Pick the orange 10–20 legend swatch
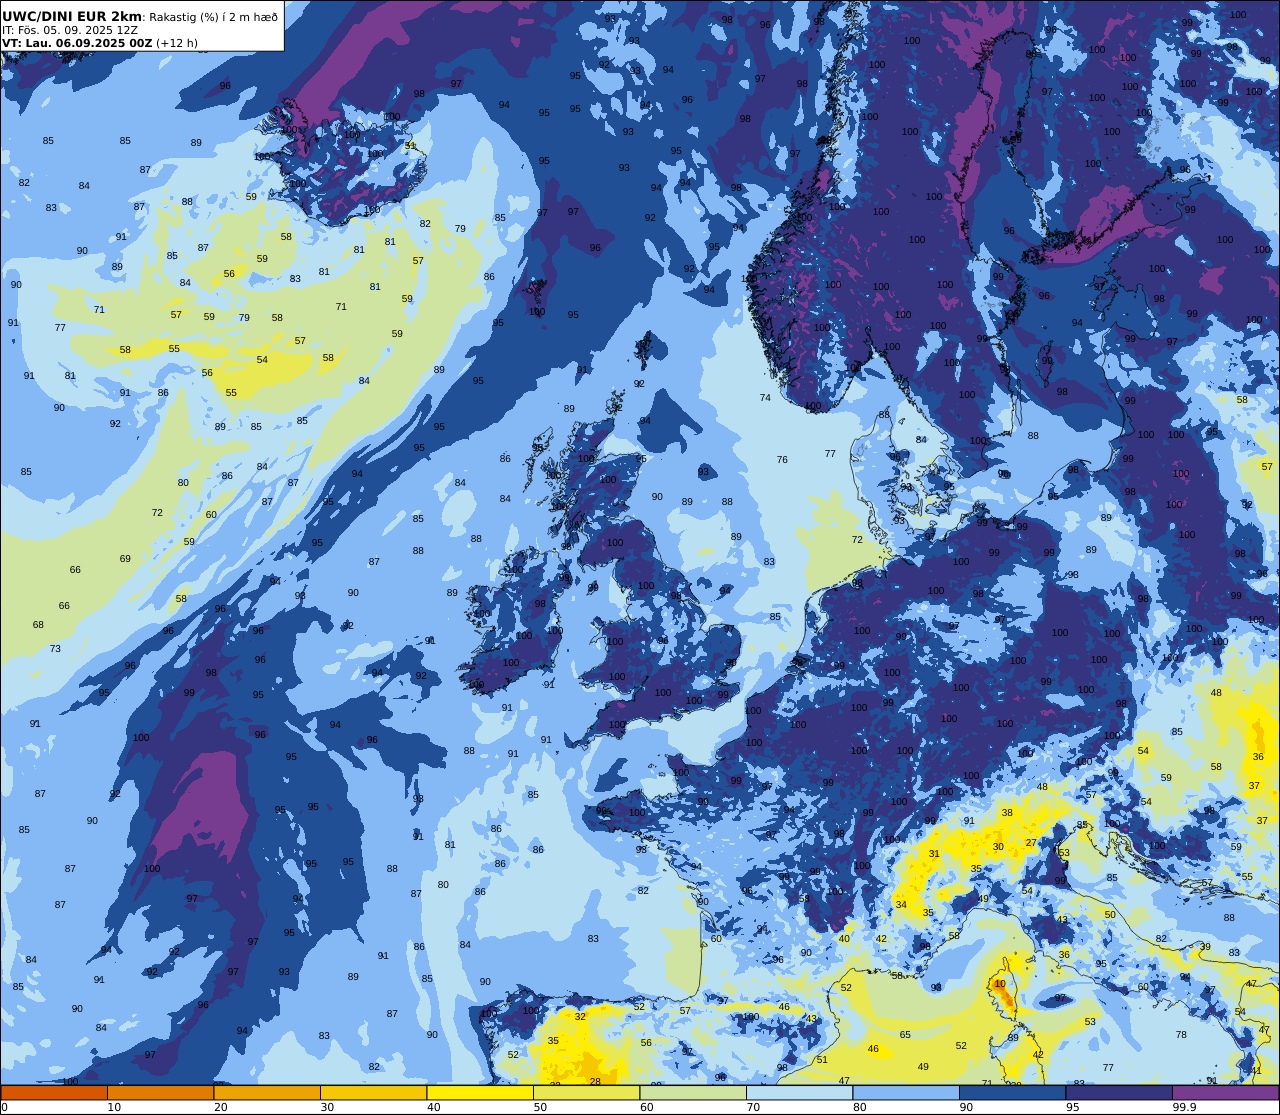The image size is (1280, 1115). [x=161, y=1093]
